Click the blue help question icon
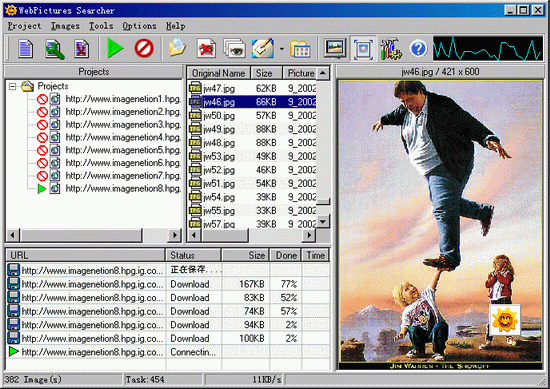The height and width of the screenshot is (389, 550). click(x=418, y=49)
